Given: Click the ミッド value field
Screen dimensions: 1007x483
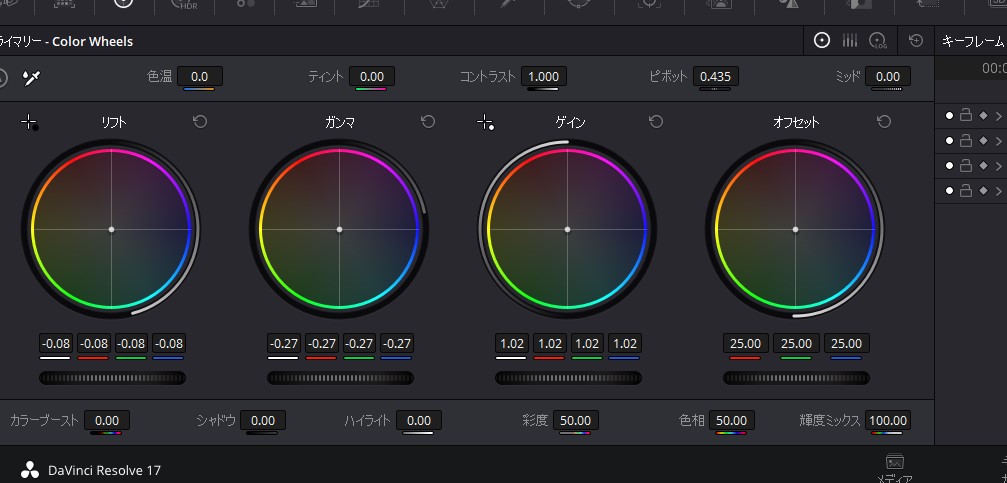Looking at the screenshot, I should pyautogui.click(x=888, y=76).
